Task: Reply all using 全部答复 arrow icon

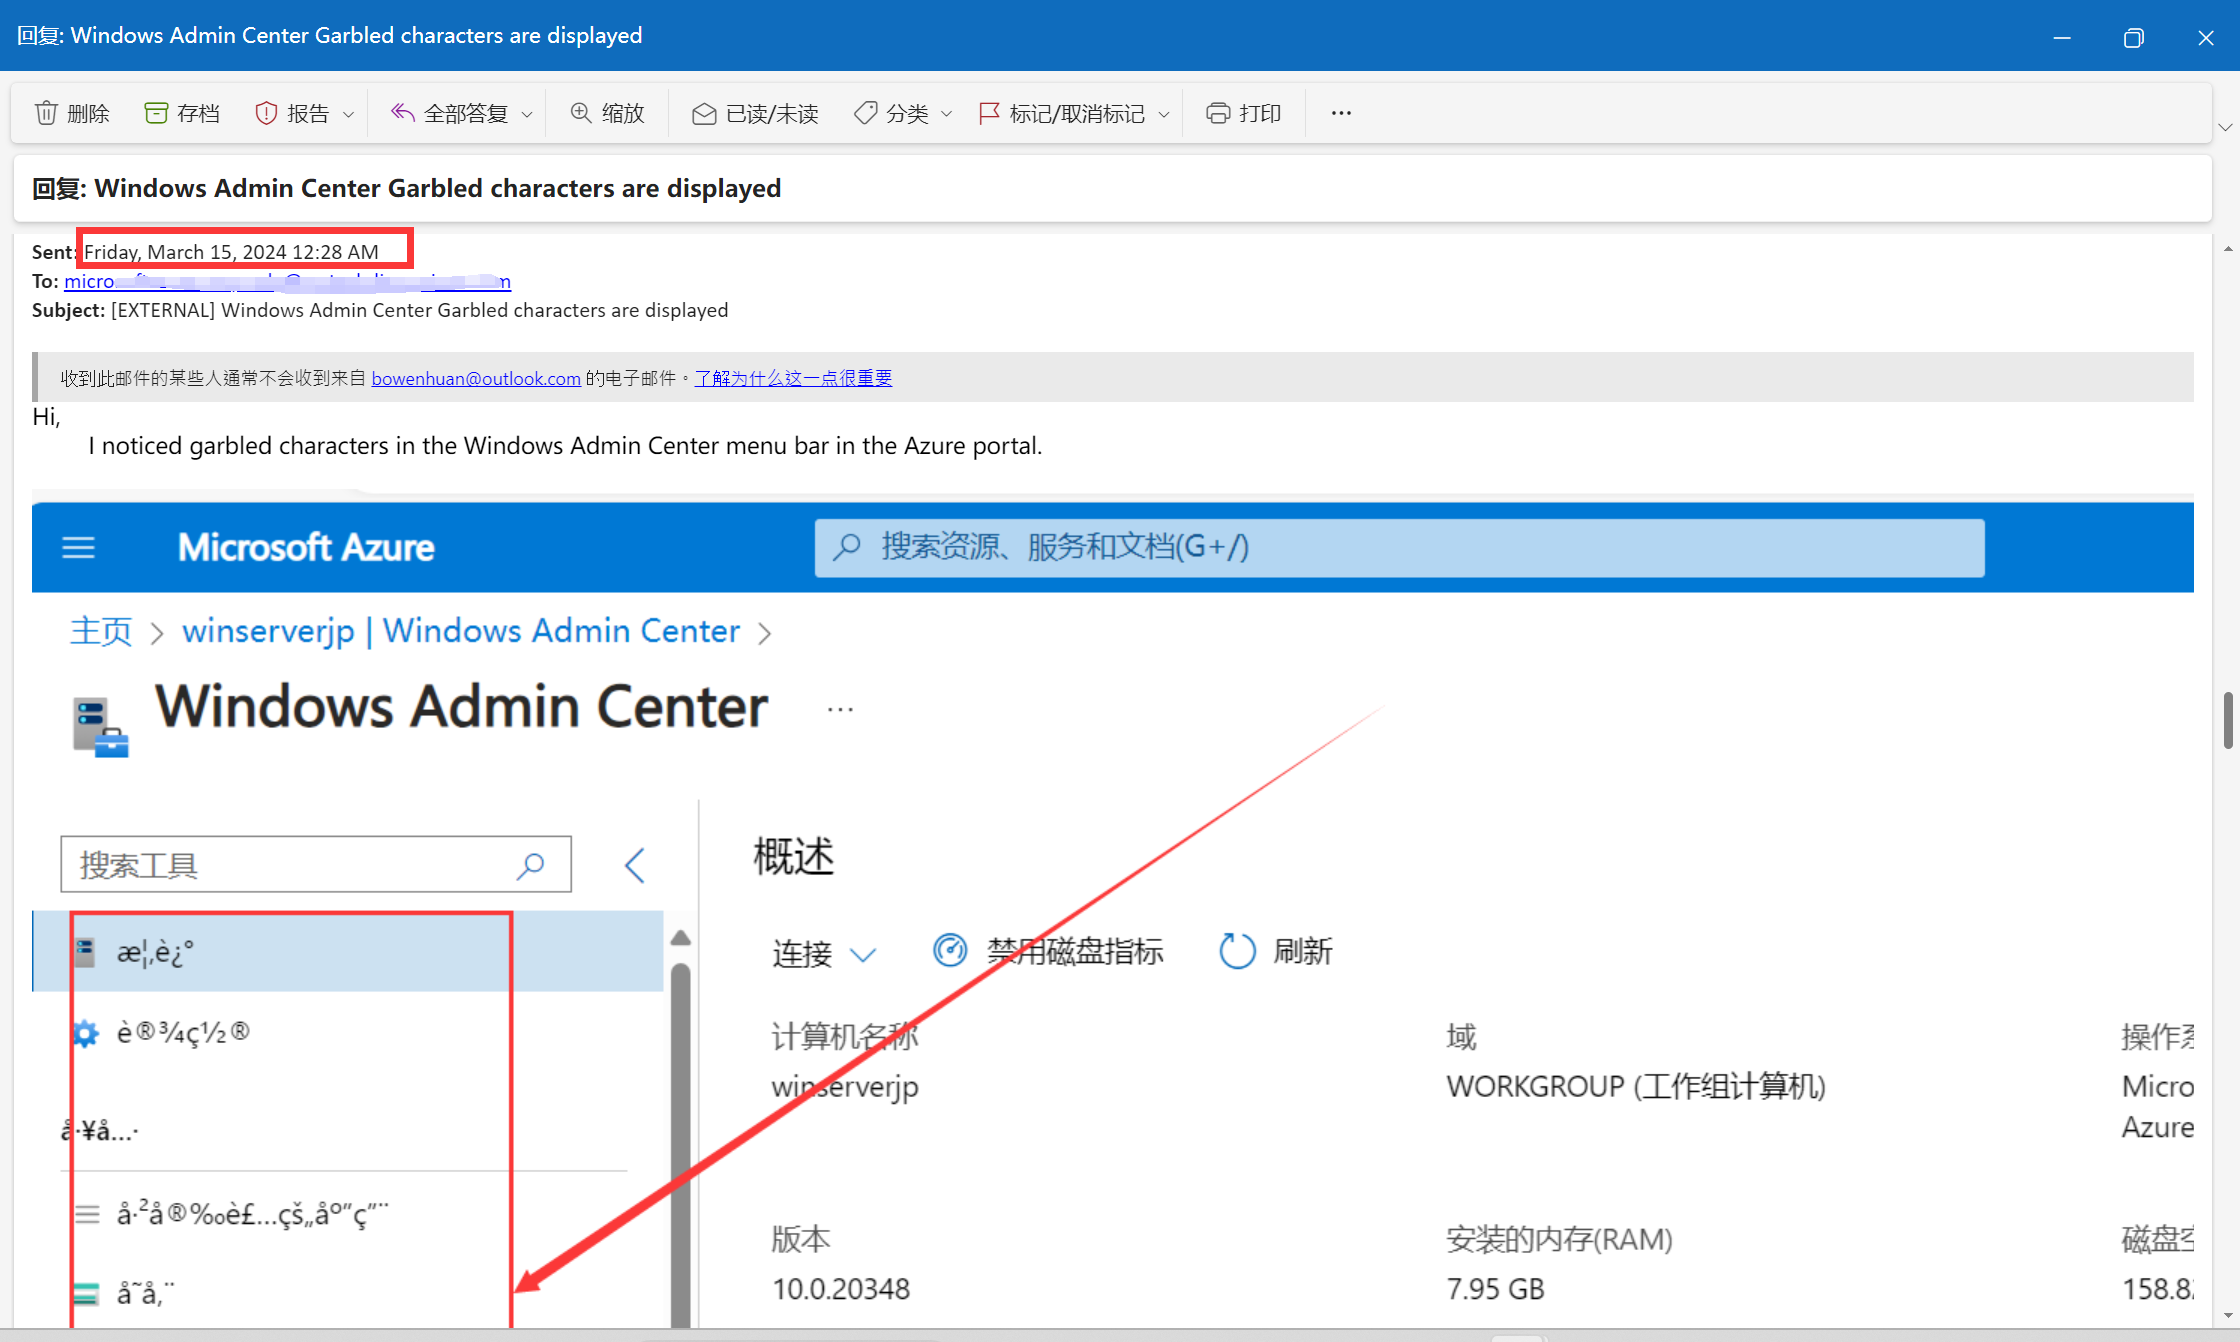Action: point(402,113)
